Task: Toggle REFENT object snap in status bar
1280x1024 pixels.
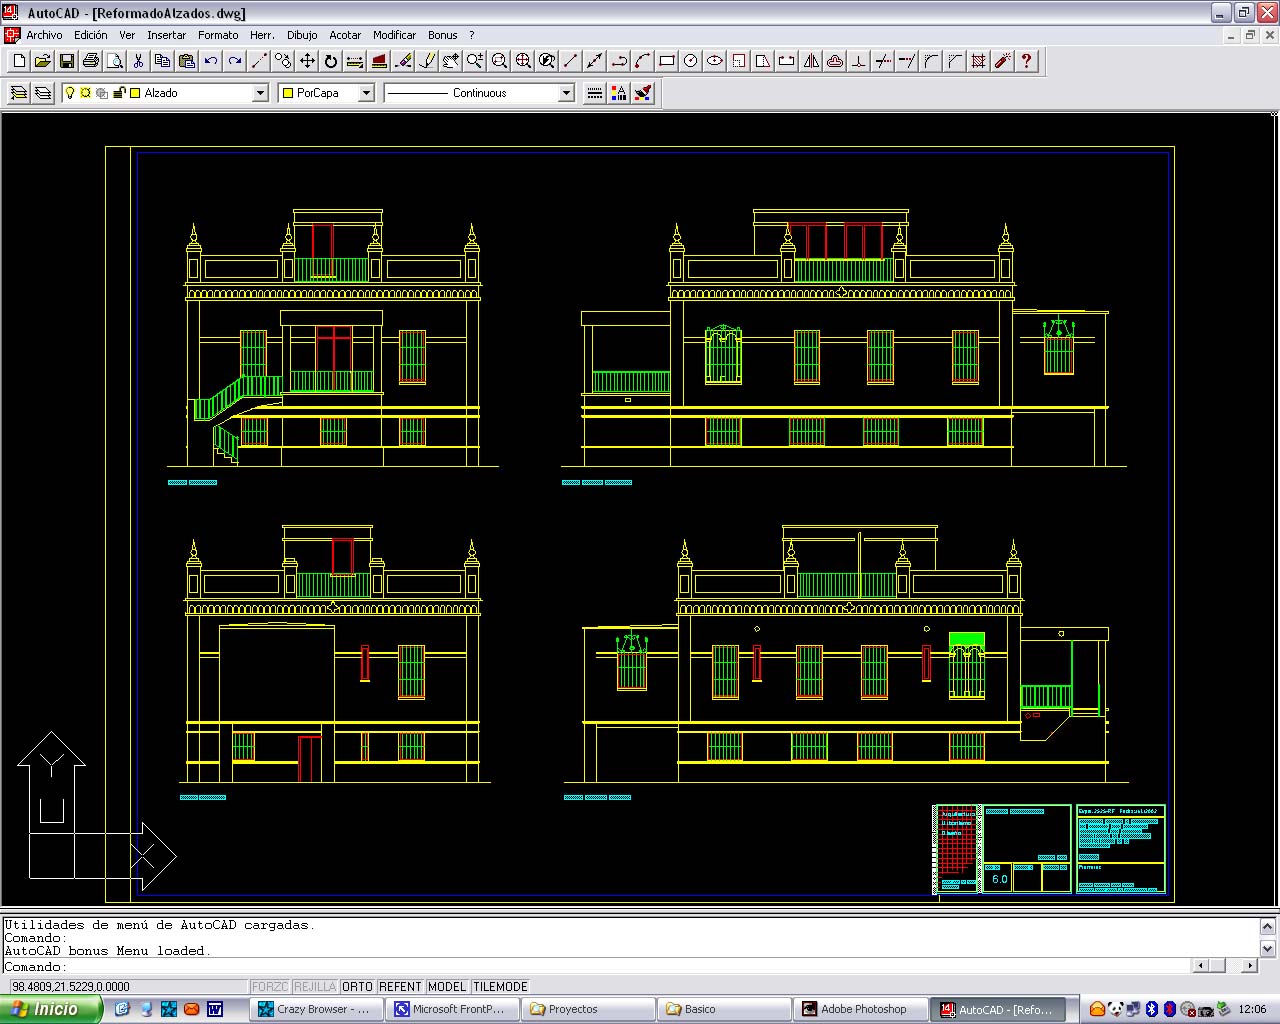Action: point(400,987)
